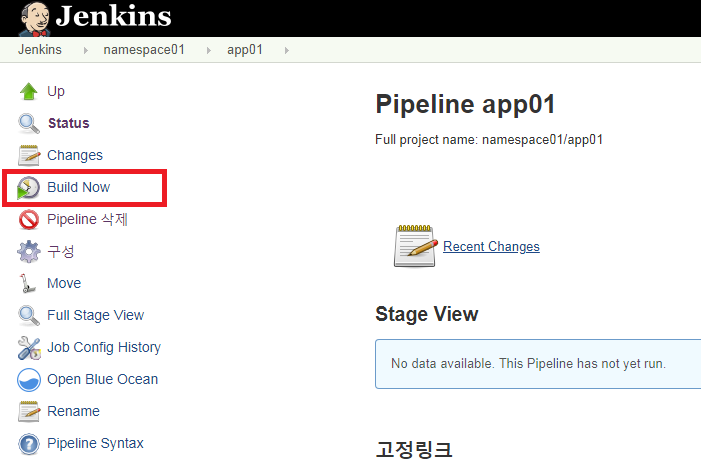Click the Jenkins butler logo
The width and height of the screenshot is (701, 473).
(x=35, y=19)
